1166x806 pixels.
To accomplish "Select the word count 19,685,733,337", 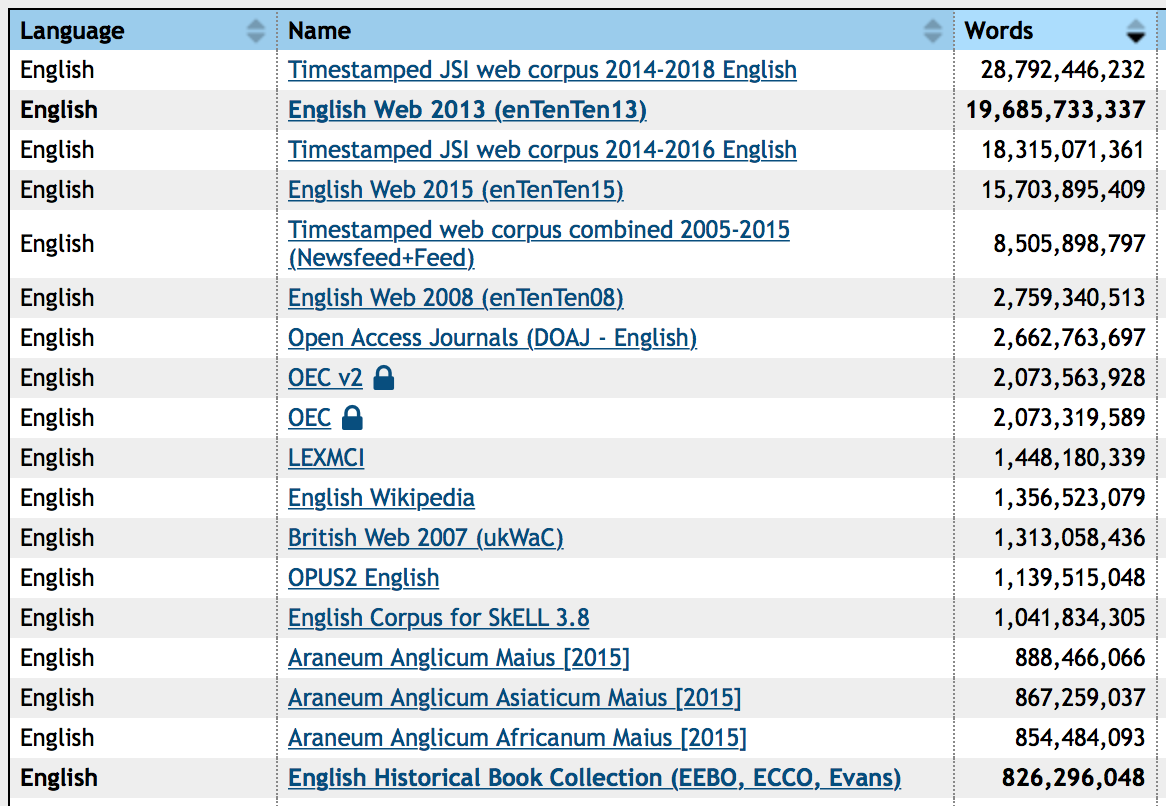I will pyautogui.click(x=1055, y=110).
